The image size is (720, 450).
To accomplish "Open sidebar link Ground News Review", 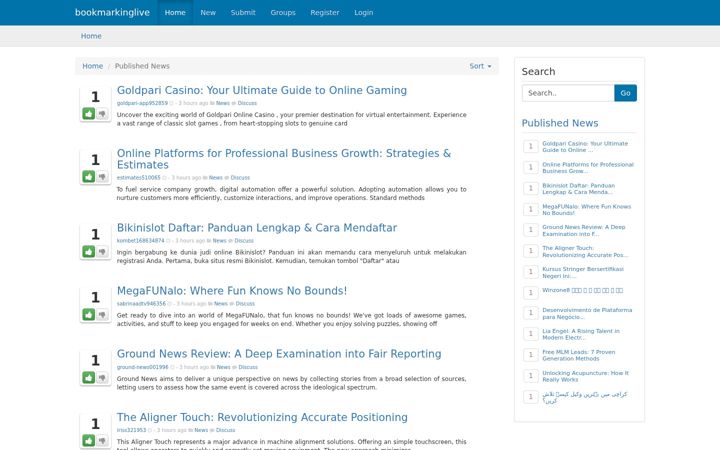I will pyautogui.click(x=584, y=231).
